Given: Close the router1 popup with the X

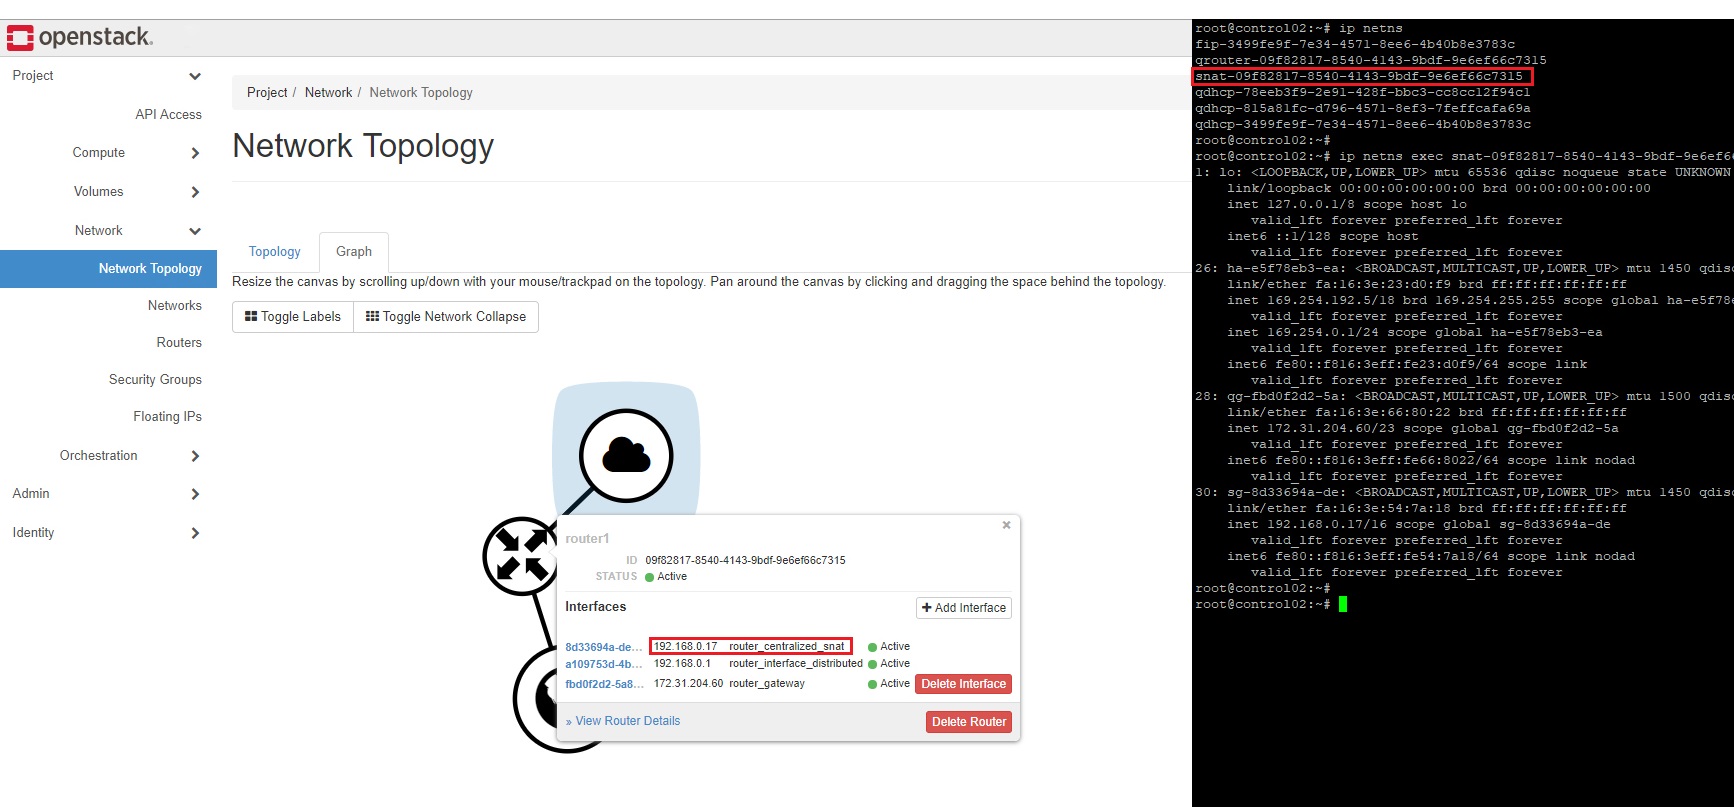Looking at the screenshot, I should click(1006, 525).
